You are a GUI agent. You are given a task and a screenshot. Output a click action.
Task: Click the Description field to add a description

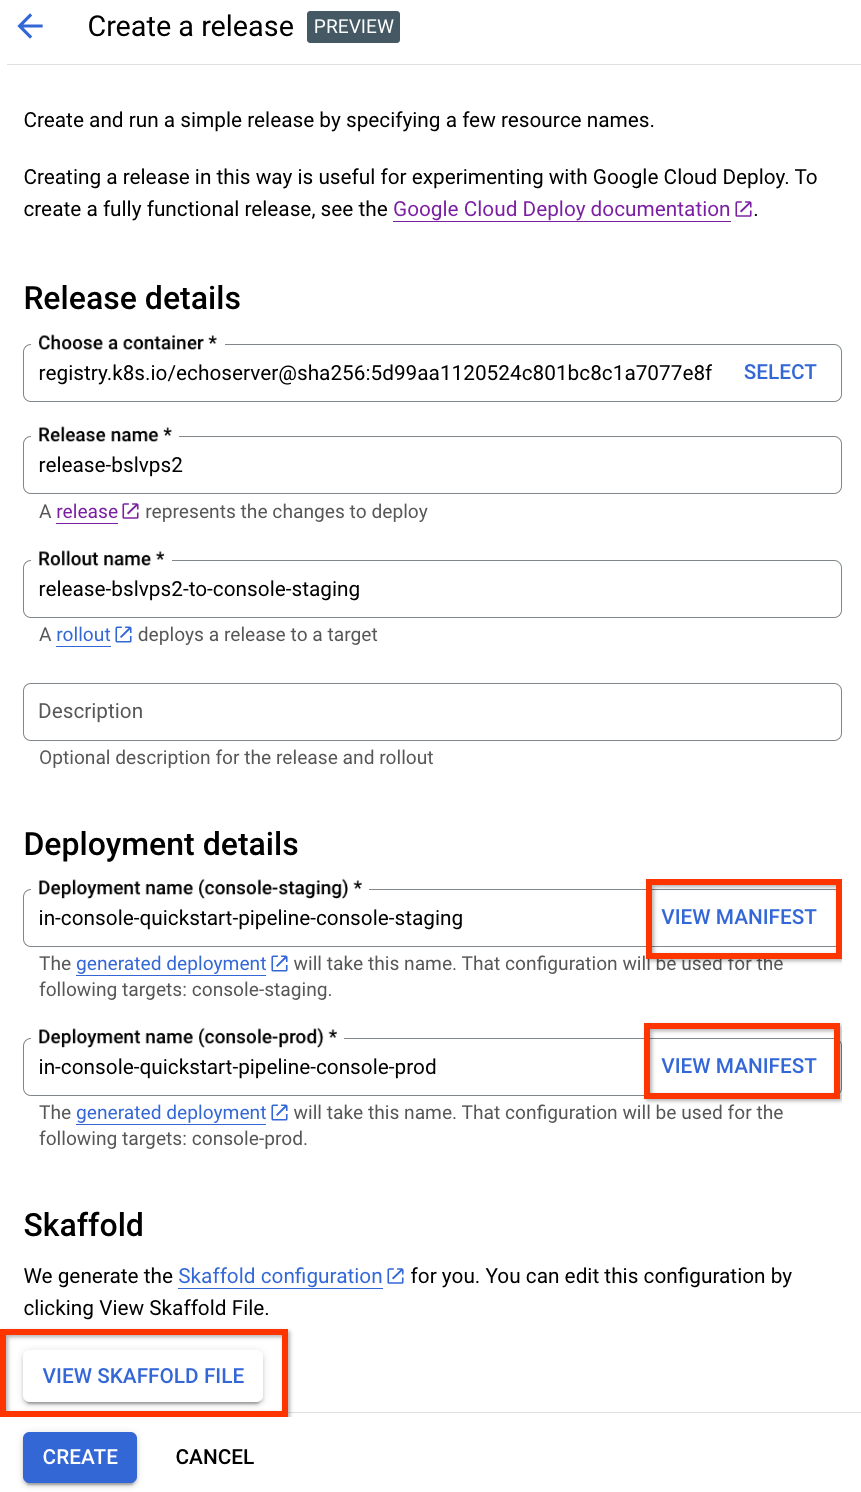pyautogui.click(x=430, y=711)
